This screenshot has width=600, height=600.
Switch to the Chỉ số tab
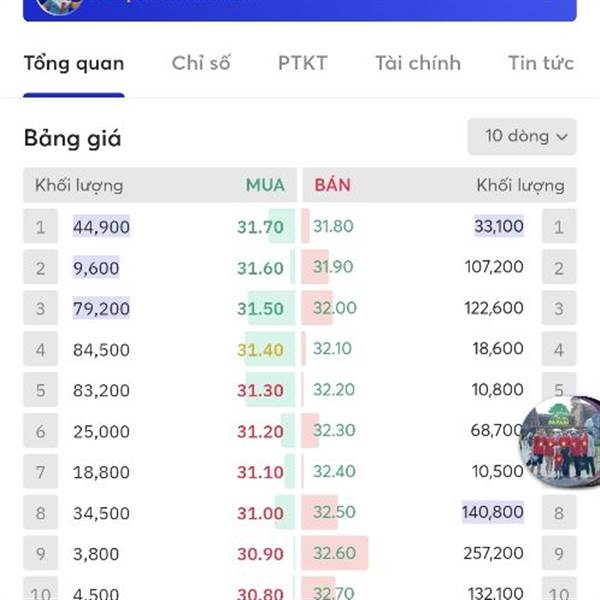tap(201, 63)
